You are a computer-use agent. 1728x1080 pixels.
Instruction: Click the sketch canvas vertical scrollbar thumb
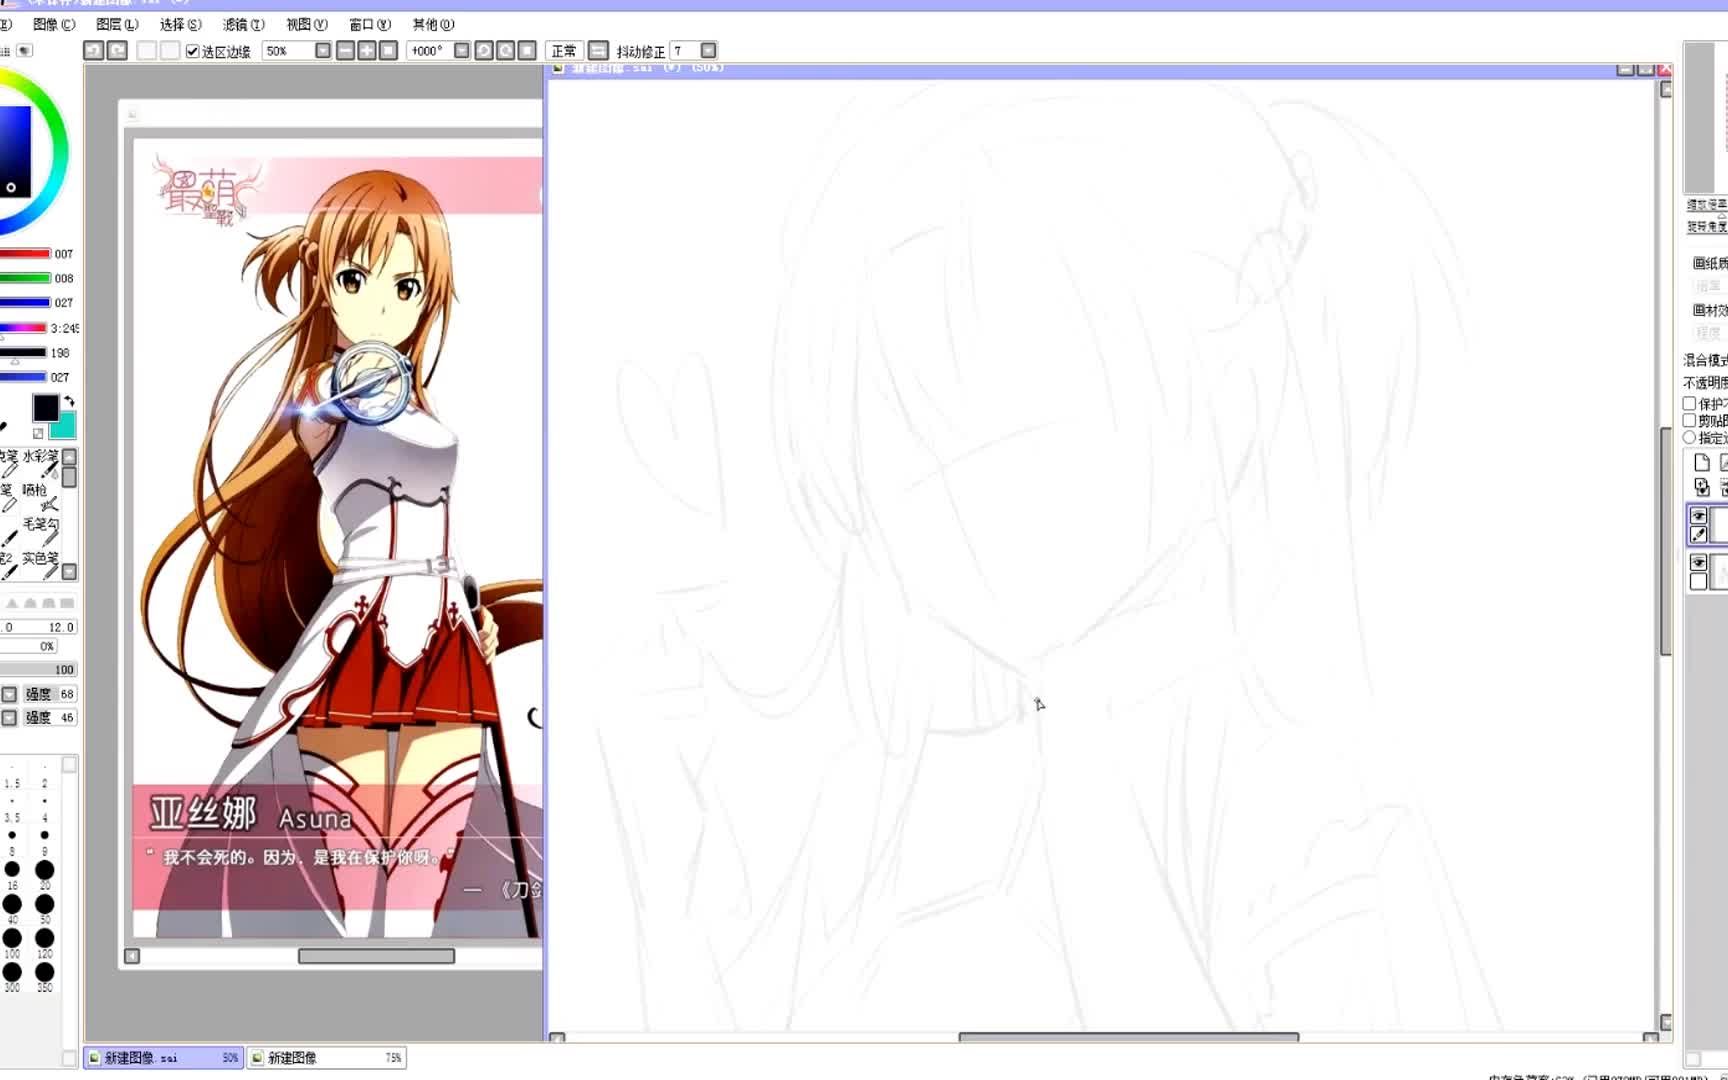tap(1666, 541)
